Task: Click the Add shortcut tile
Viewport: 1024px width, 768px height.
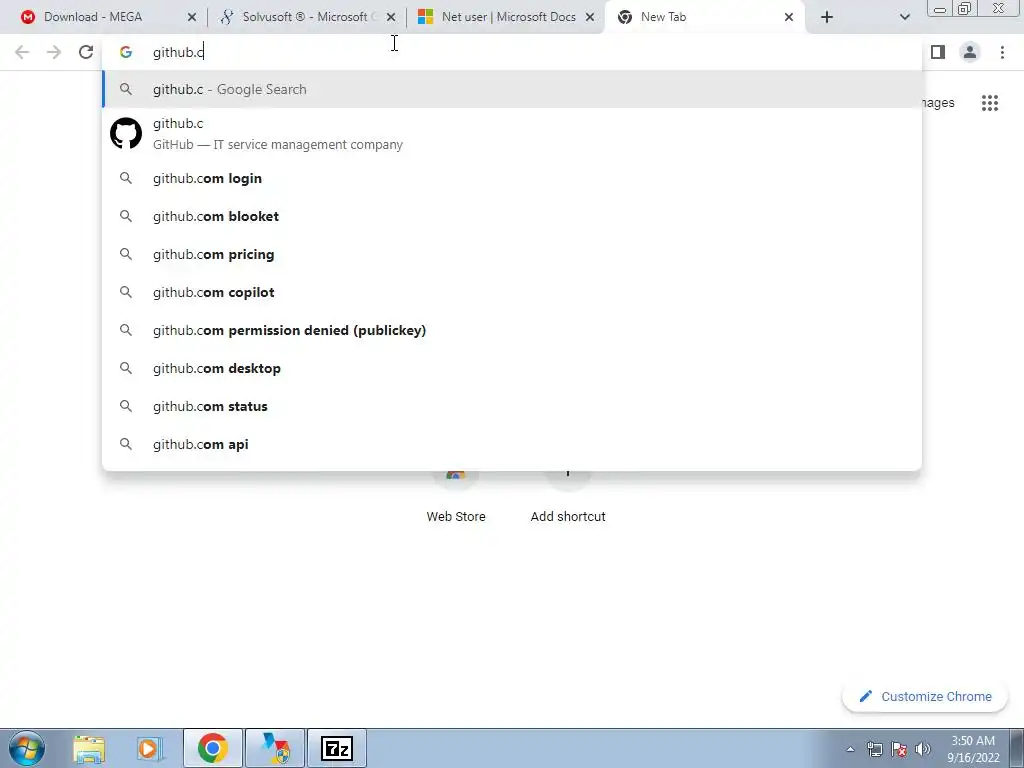Action: (x=568, y=496)
